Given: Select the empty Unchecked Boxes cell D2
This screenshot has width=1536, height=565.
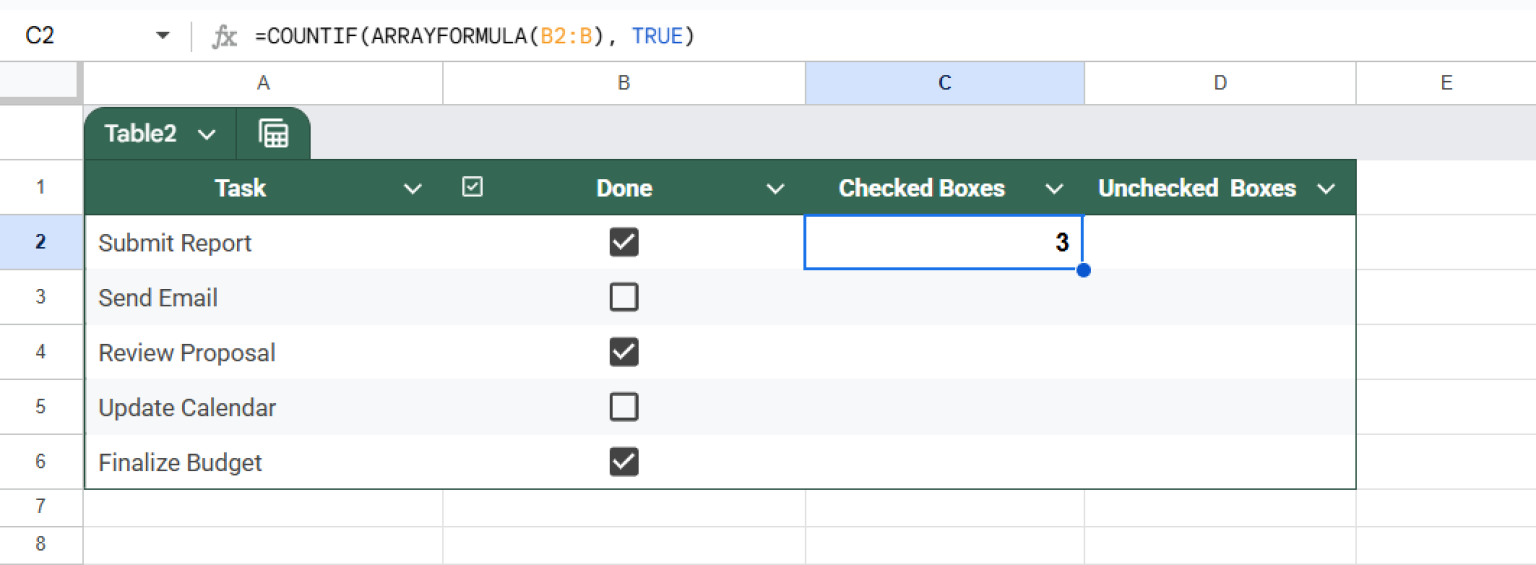Looking at the screenshot, I should pyautogui.click(x=1219, y=243).
